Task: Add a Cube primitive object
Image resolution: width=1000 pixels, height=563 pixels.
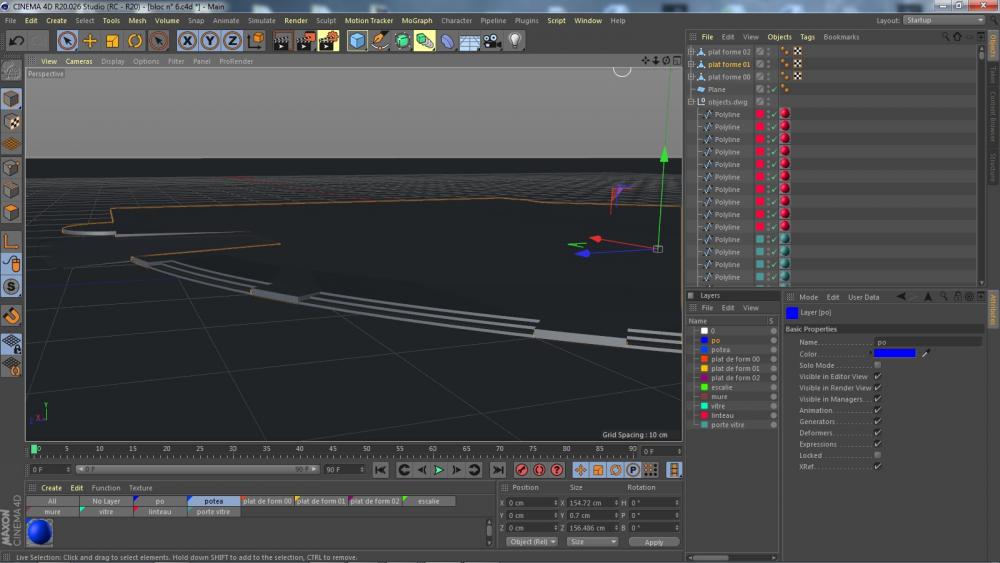Action: pyautogui.click(x=357, y=41)
